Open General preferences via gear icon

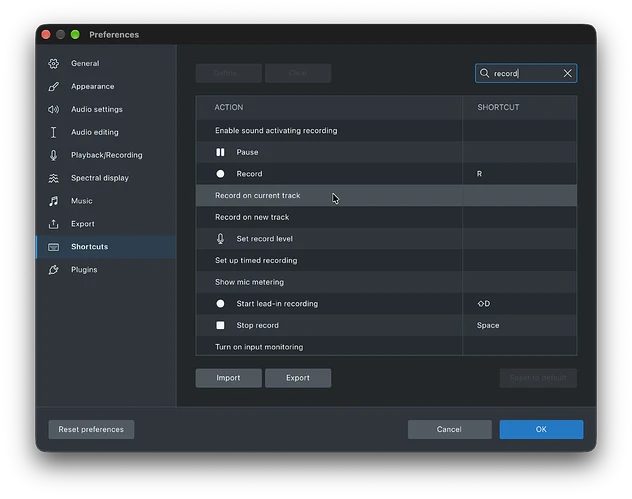(x=54, y=64)
